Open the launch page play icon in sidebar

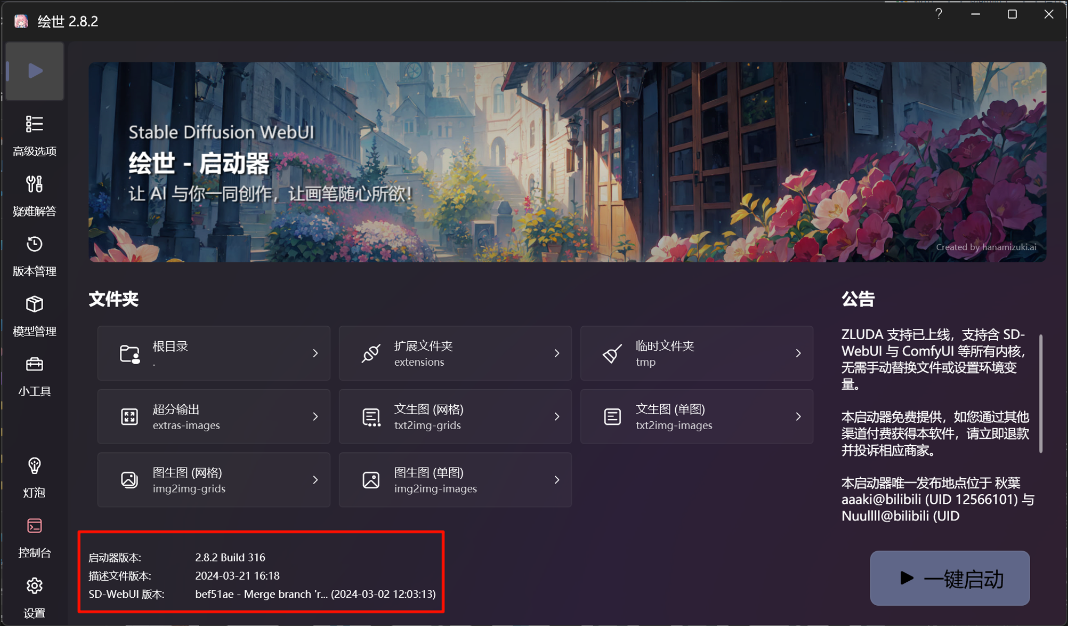coord(35,71)
